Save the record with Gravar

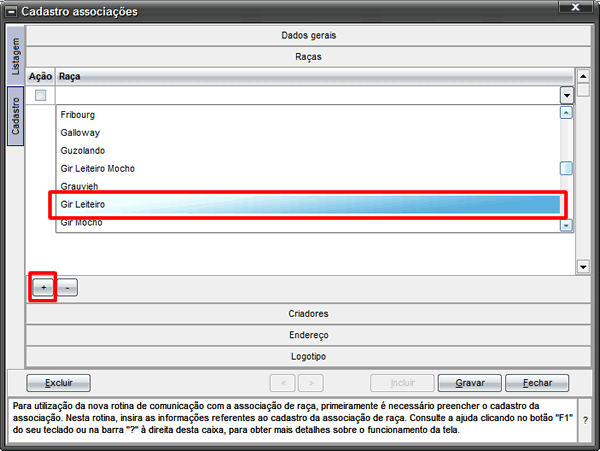coord(470,383)
